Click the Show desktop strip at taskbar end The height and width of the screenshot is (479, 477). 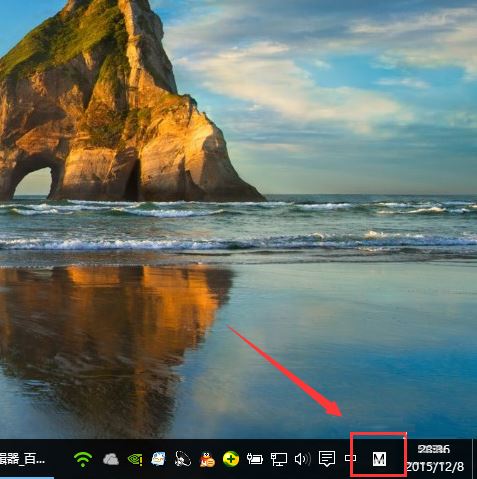(x=474, y=459)
